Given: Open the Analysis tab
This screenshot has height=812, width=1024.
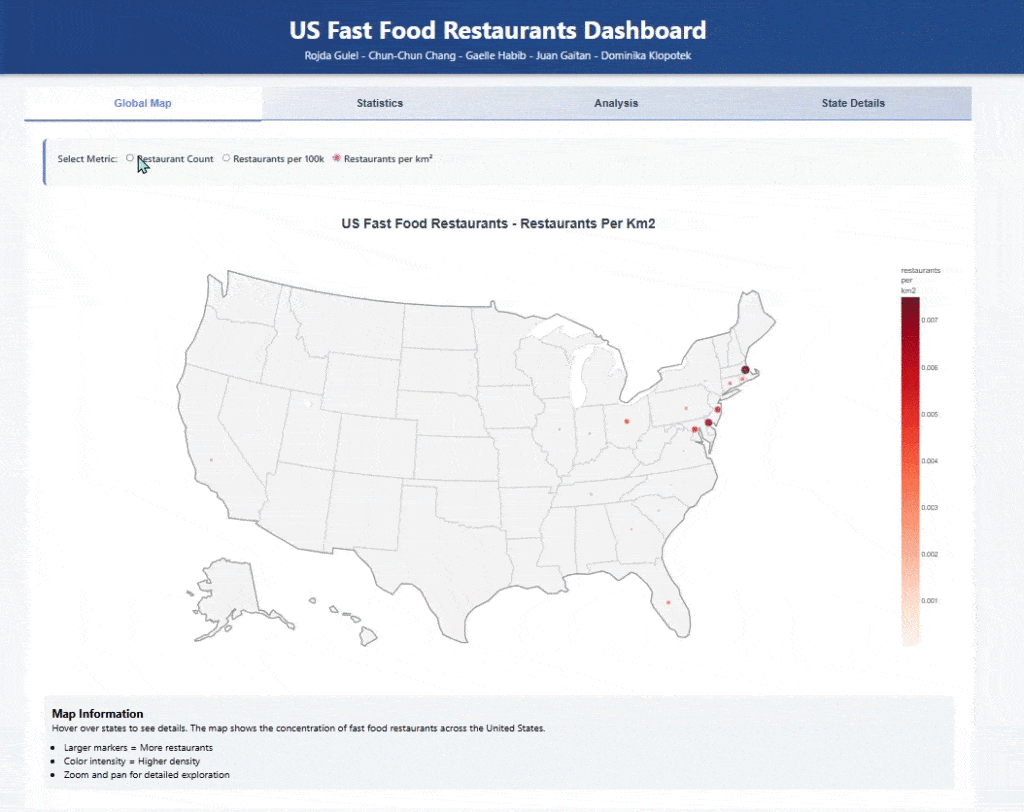Looking at the screenshot, I should point(616,103).
